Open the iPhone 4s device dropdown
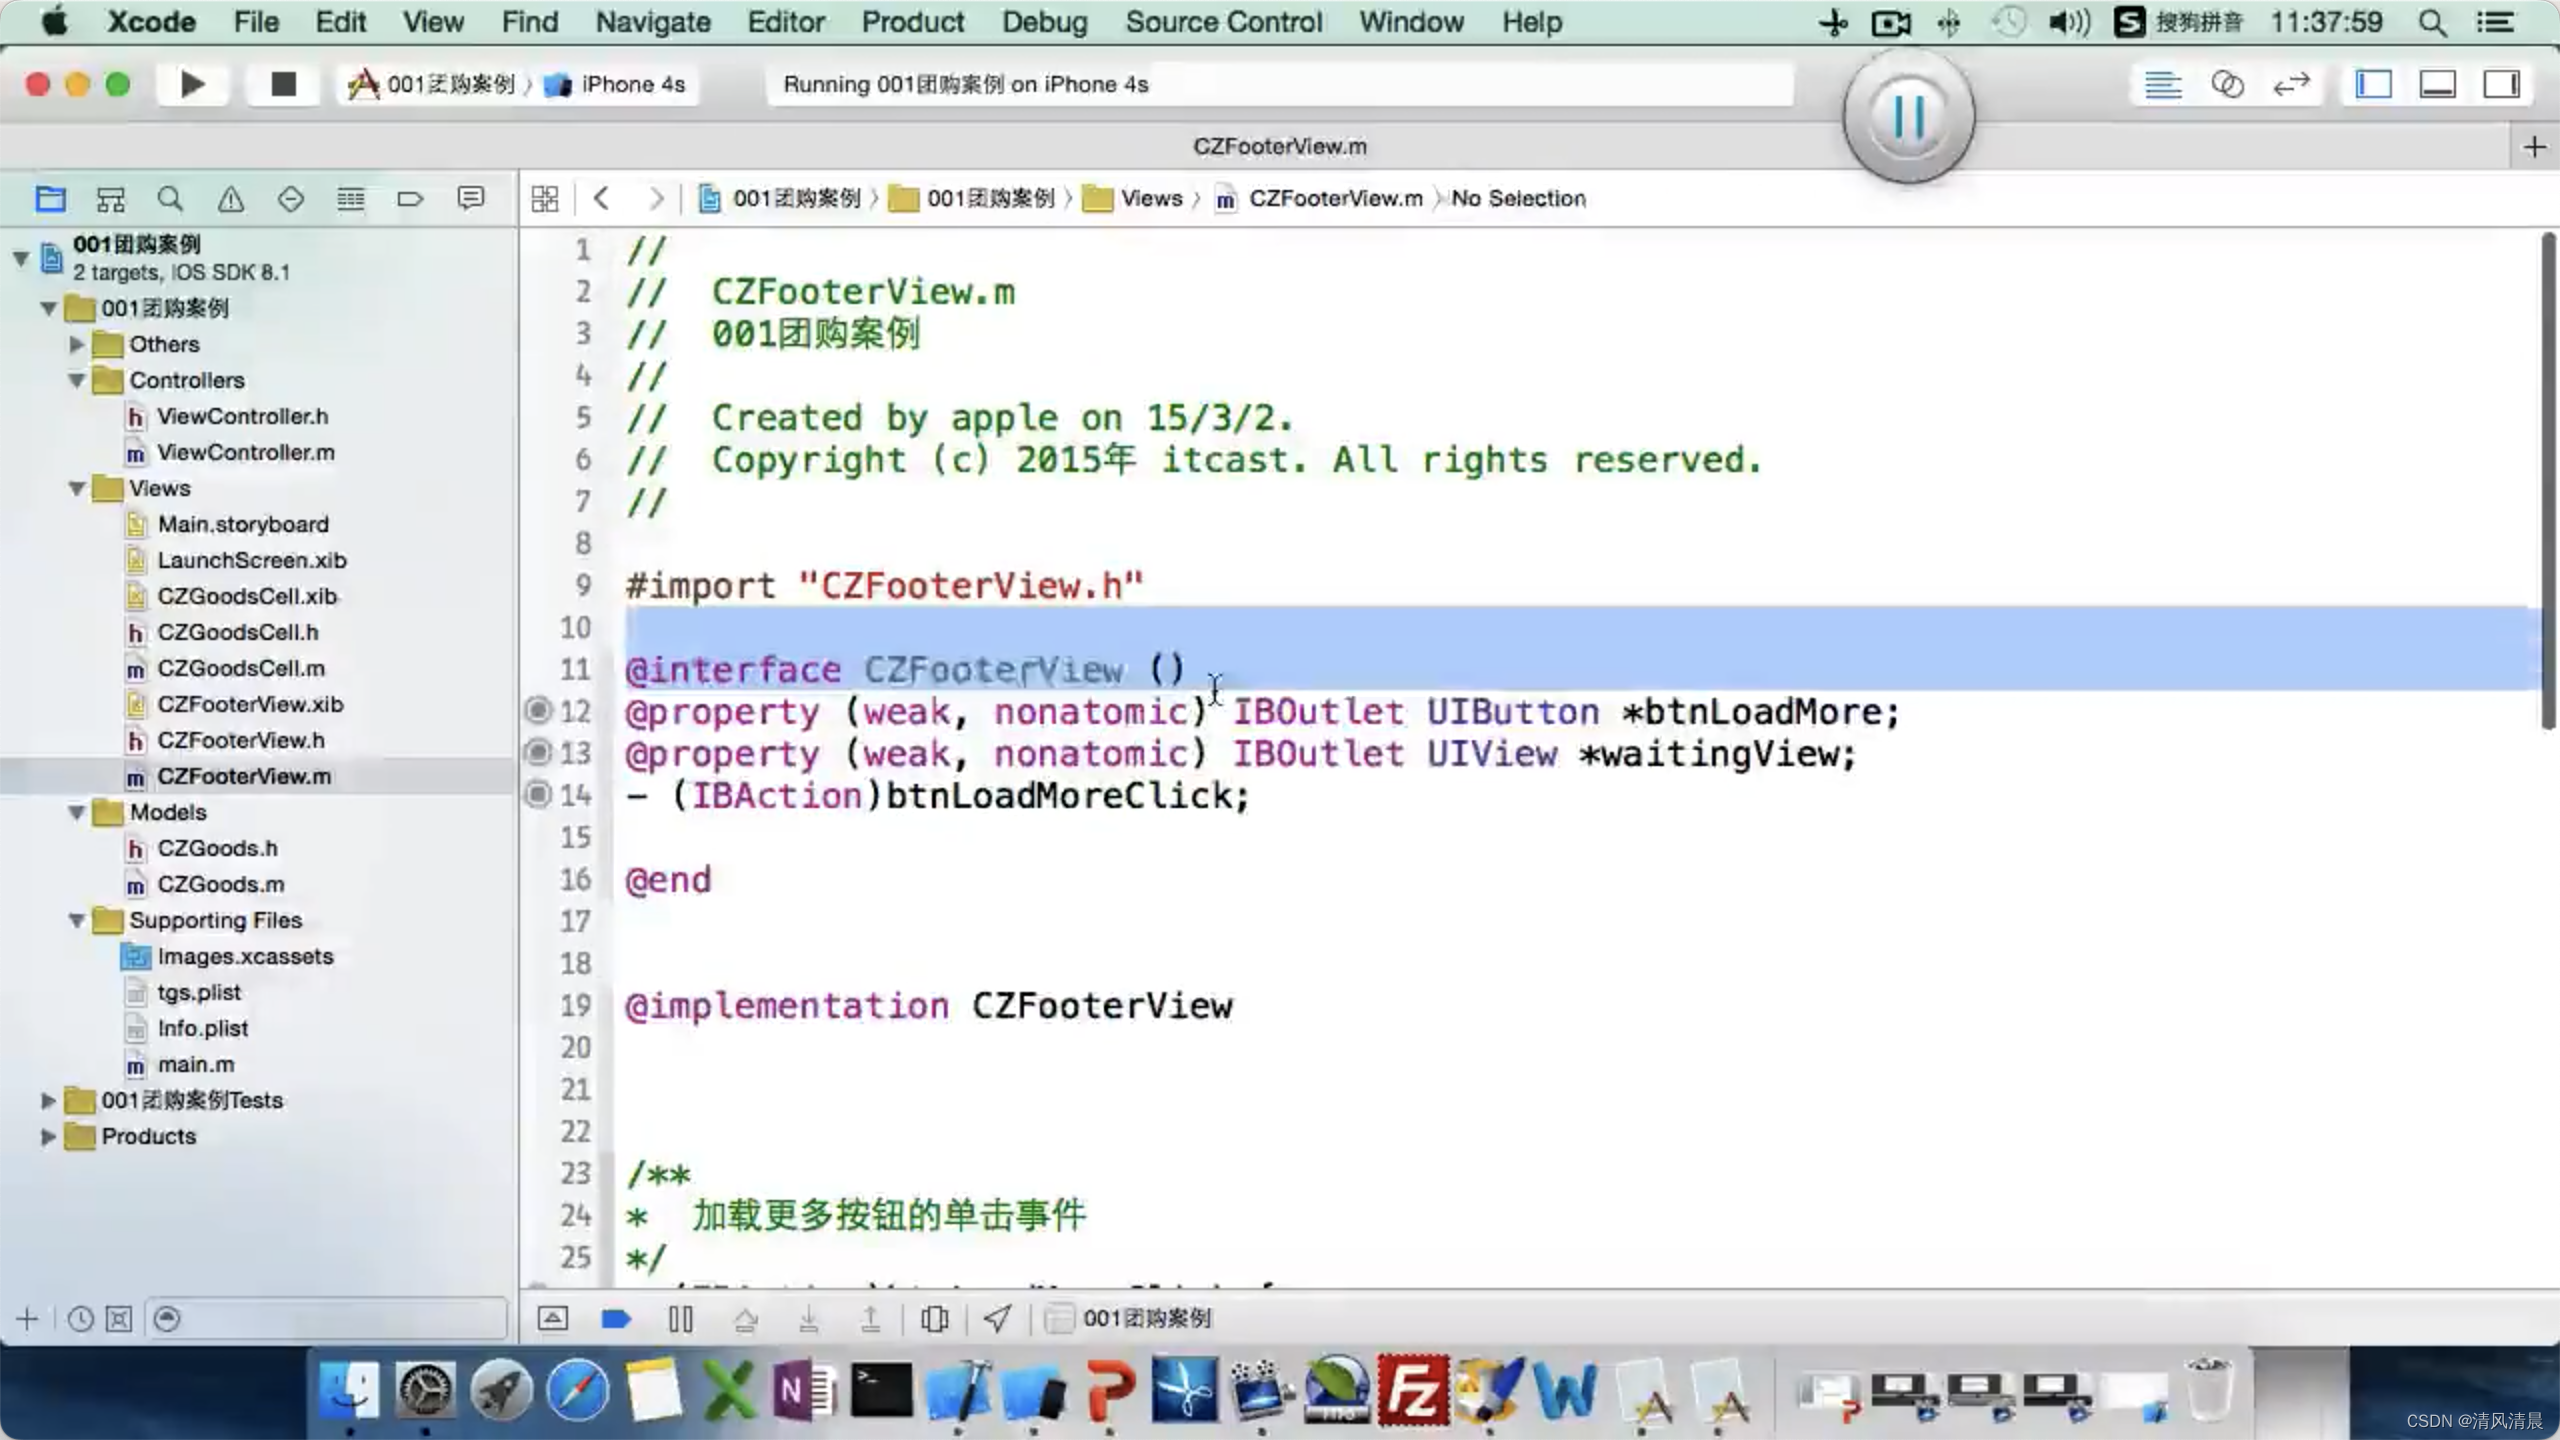Image resolution: width=2560 pixels, height=1440 pixels. pyautogui.click(x=615, y=84)
